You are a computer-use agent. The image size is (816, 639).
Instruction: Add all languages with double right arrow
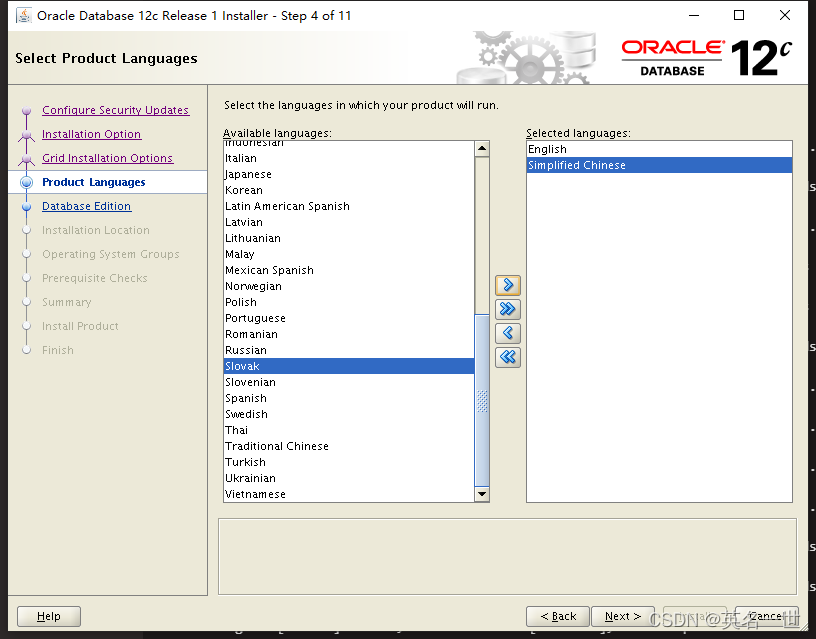[508, 309]
